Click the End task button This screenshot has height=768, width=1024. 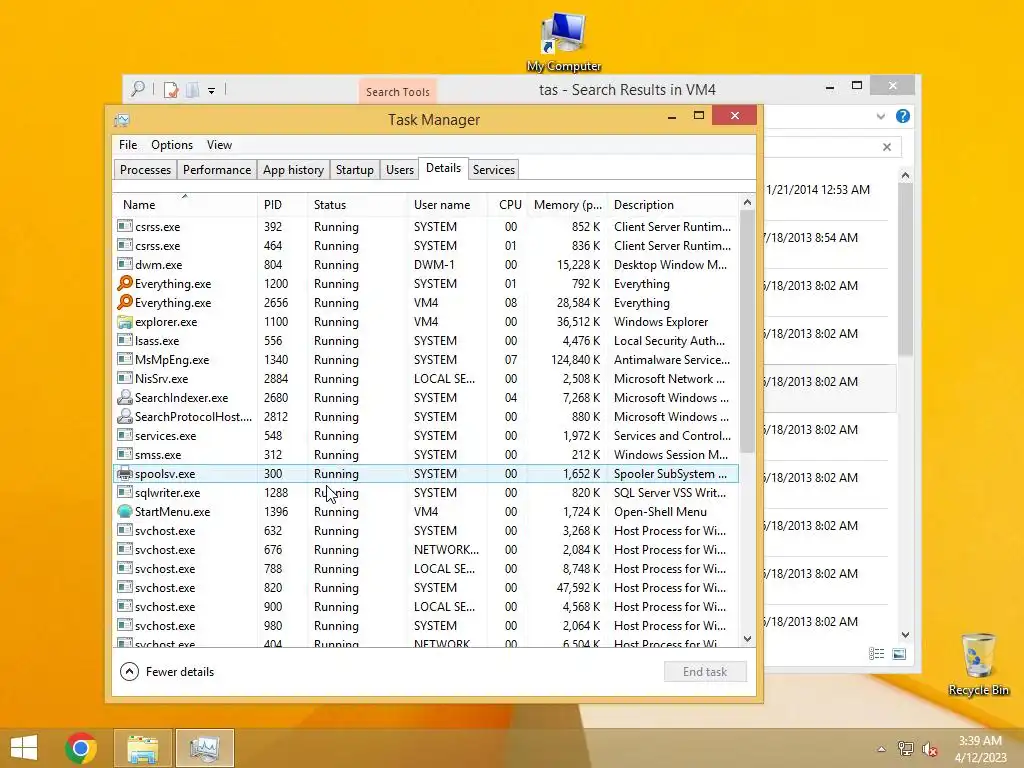705,671
